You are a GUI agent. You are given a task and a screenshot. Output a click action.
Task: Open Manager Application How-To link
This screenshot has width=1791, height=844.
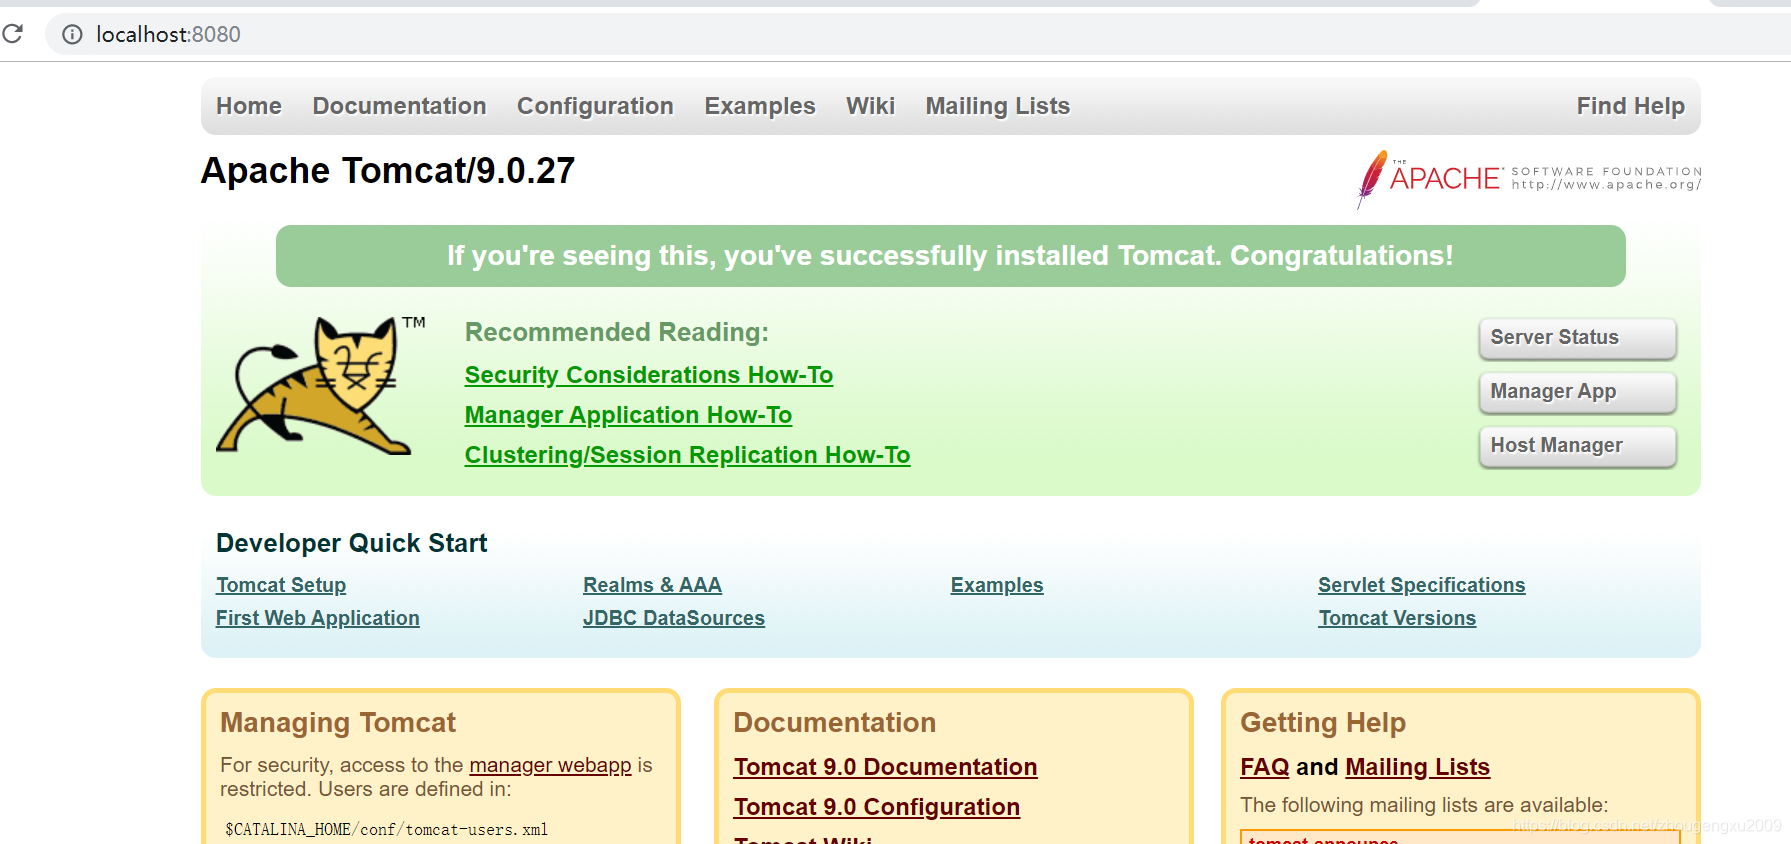628,415
